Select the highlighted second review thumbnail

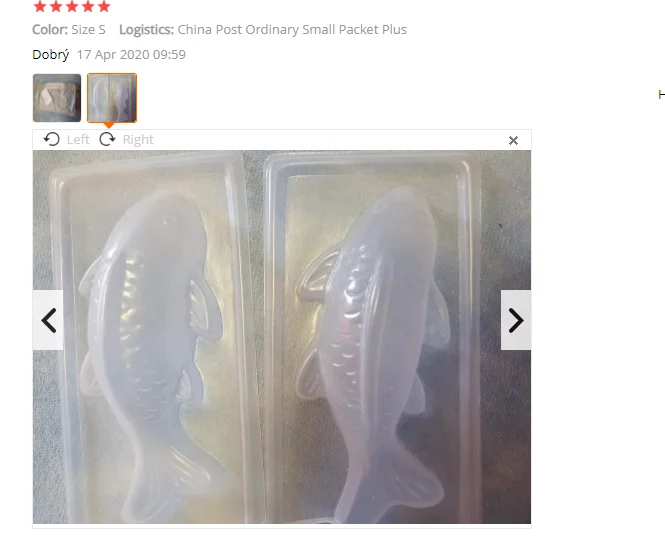tap(112, 98)
